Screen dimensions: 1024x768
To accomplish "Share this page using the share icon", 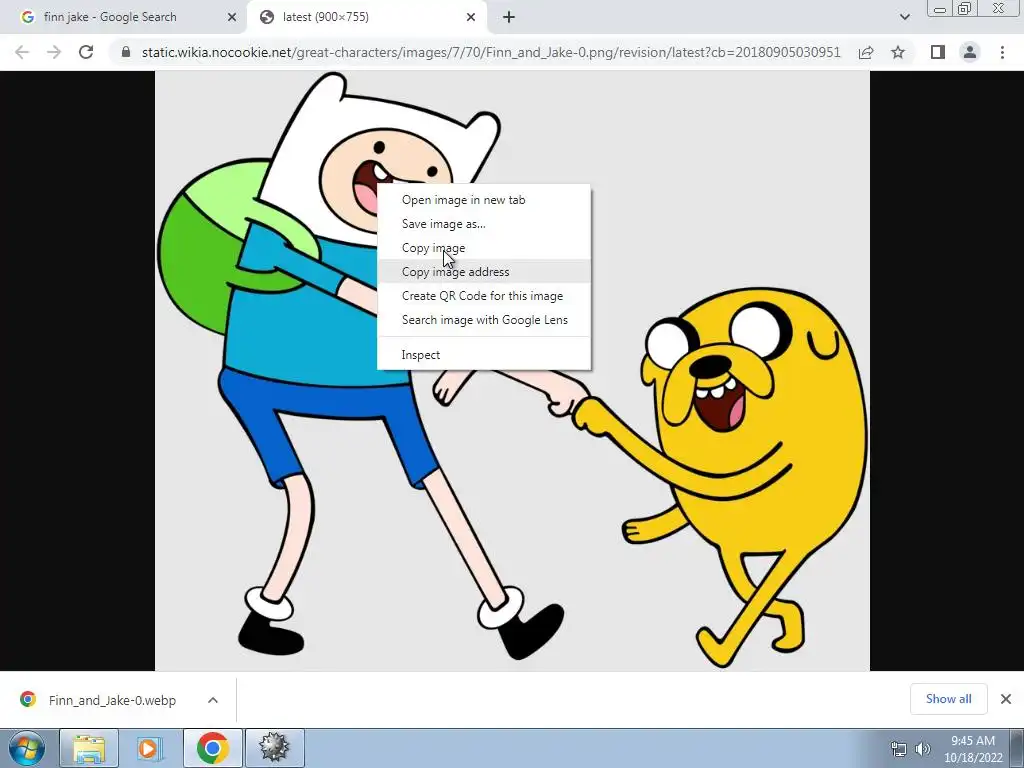I will 866,52.
